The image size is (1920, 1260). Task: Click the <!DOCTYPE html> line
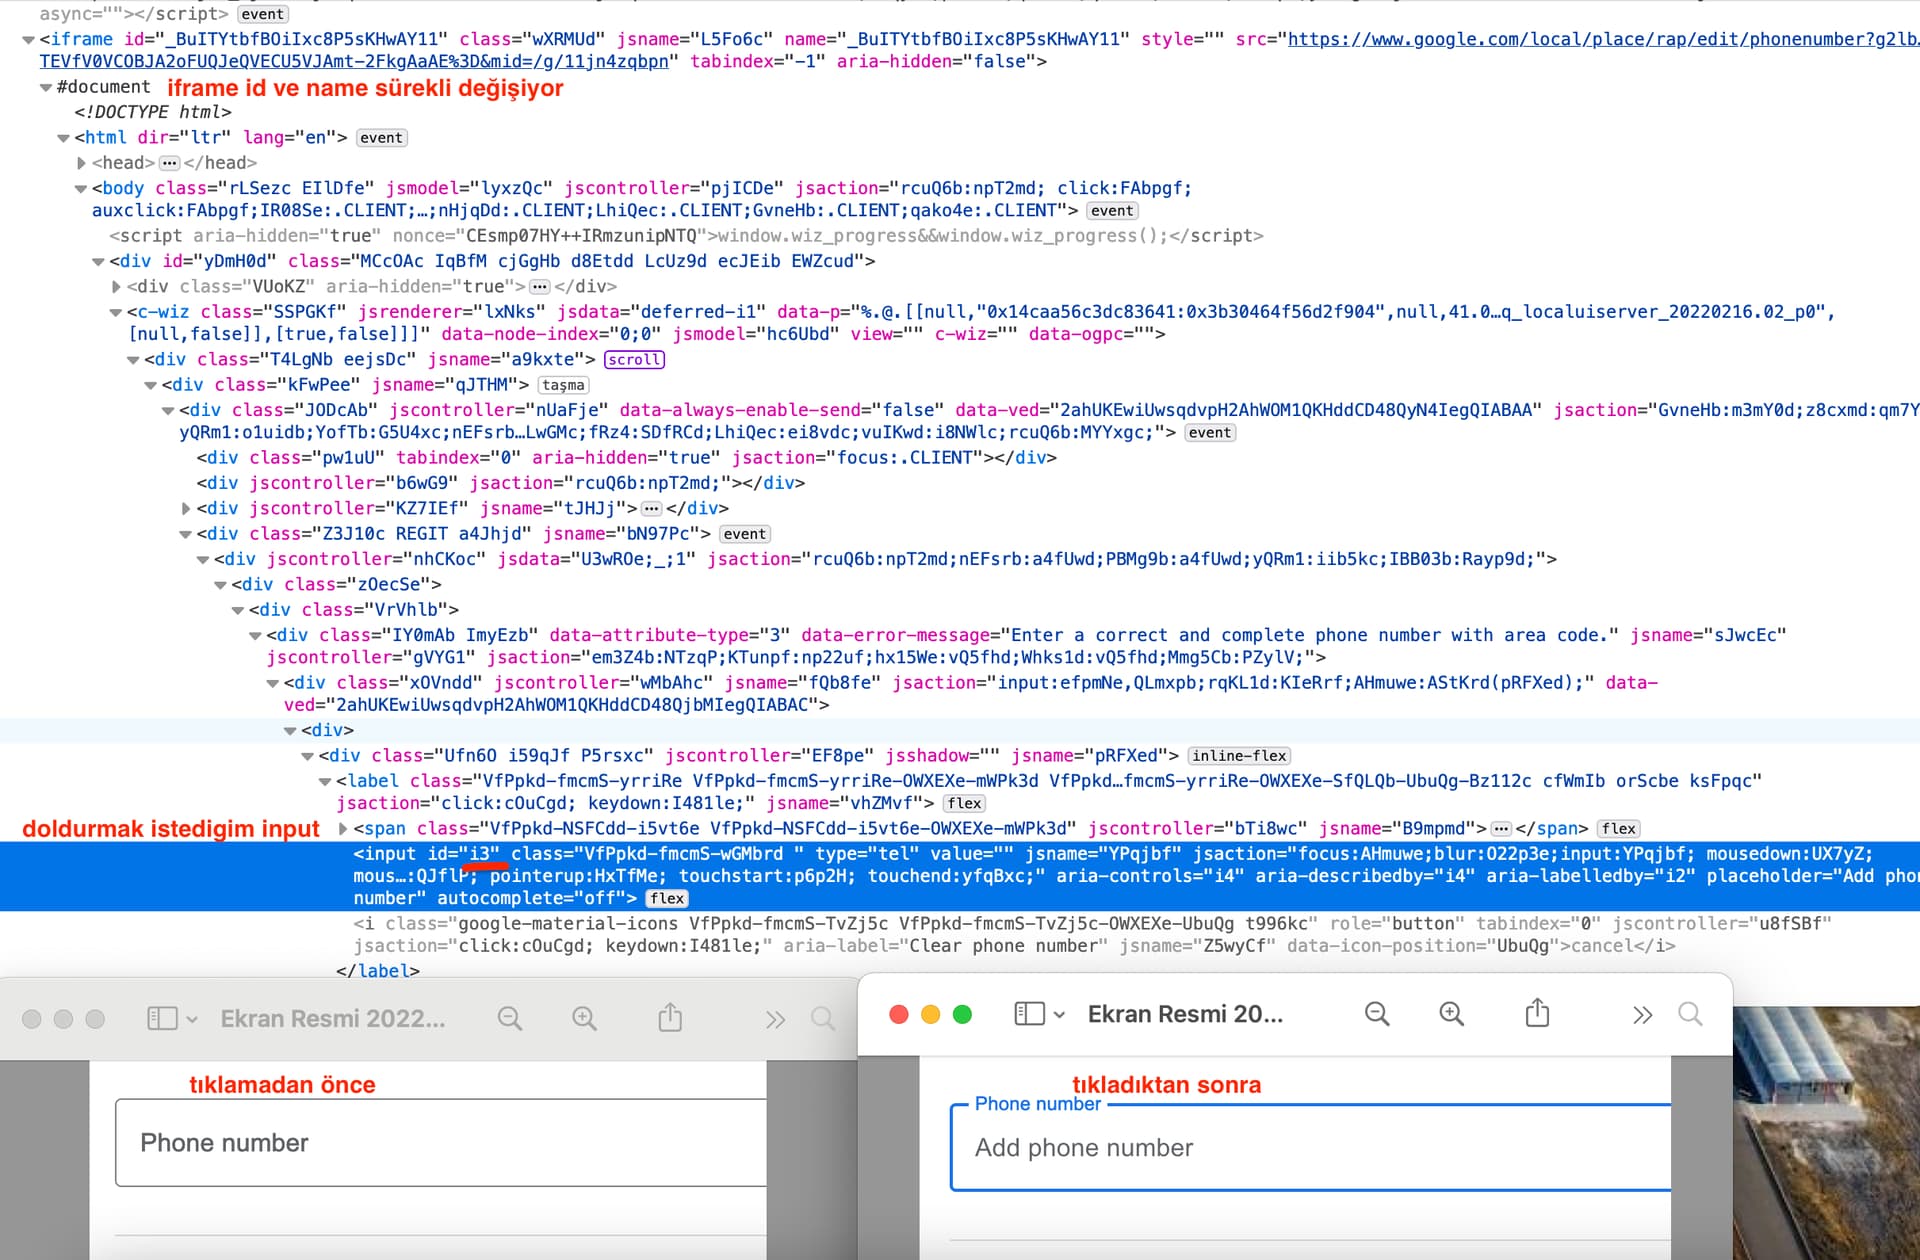(152, 112)
